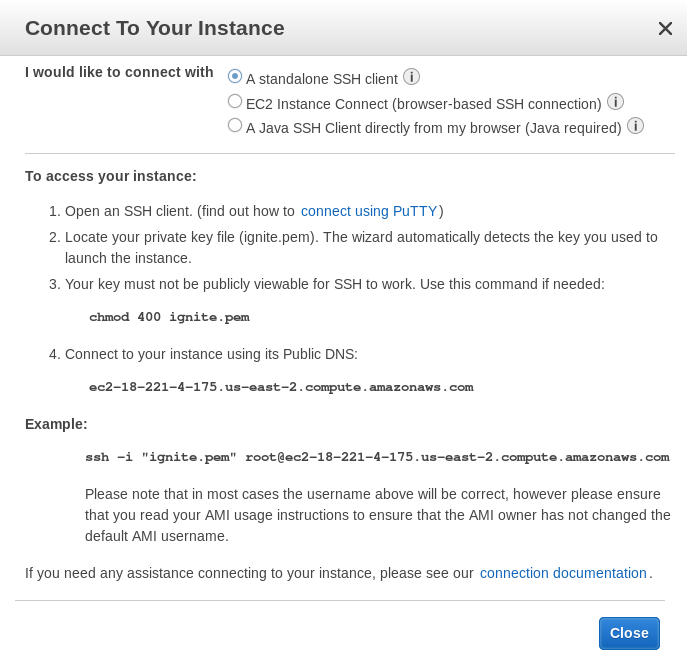Click the 'EC2 Instance Connect (browser-based SSH connection)' label
Image resolution: width=687 pixels, height=666 pixels.
[424, 104]
